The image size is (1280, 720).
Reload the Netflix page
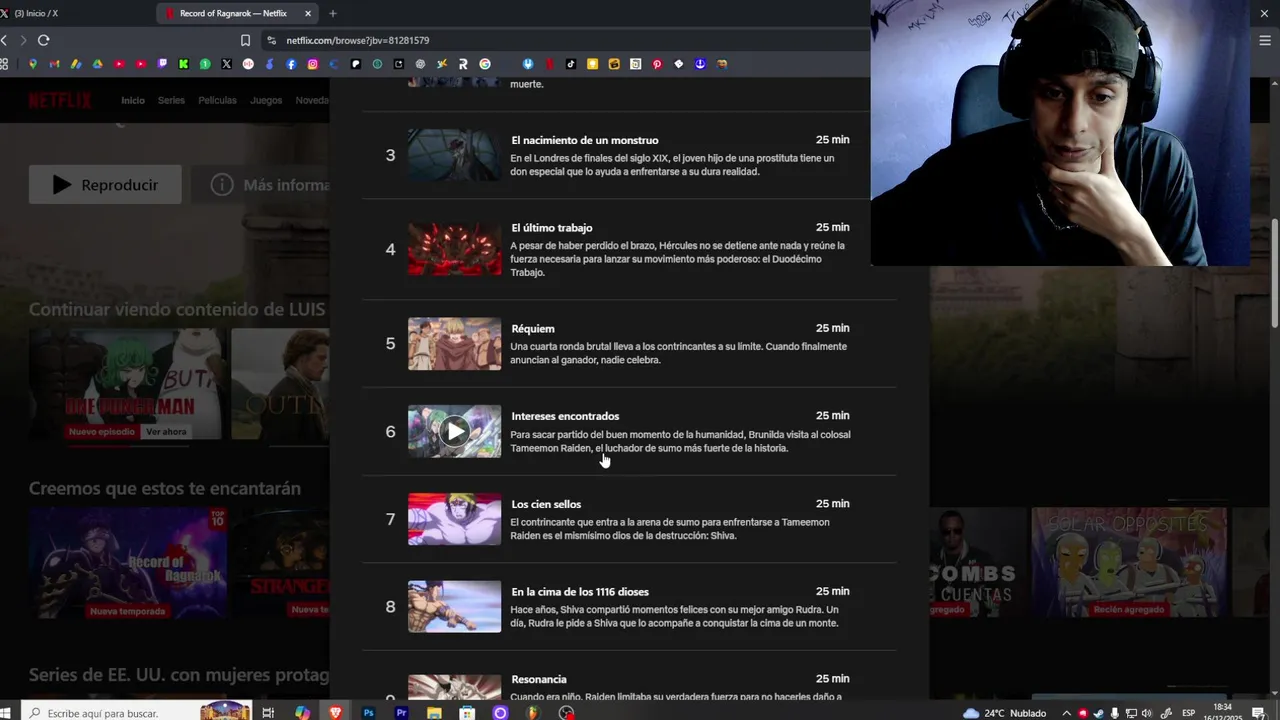pyautogui.click(x=43, y=40)
